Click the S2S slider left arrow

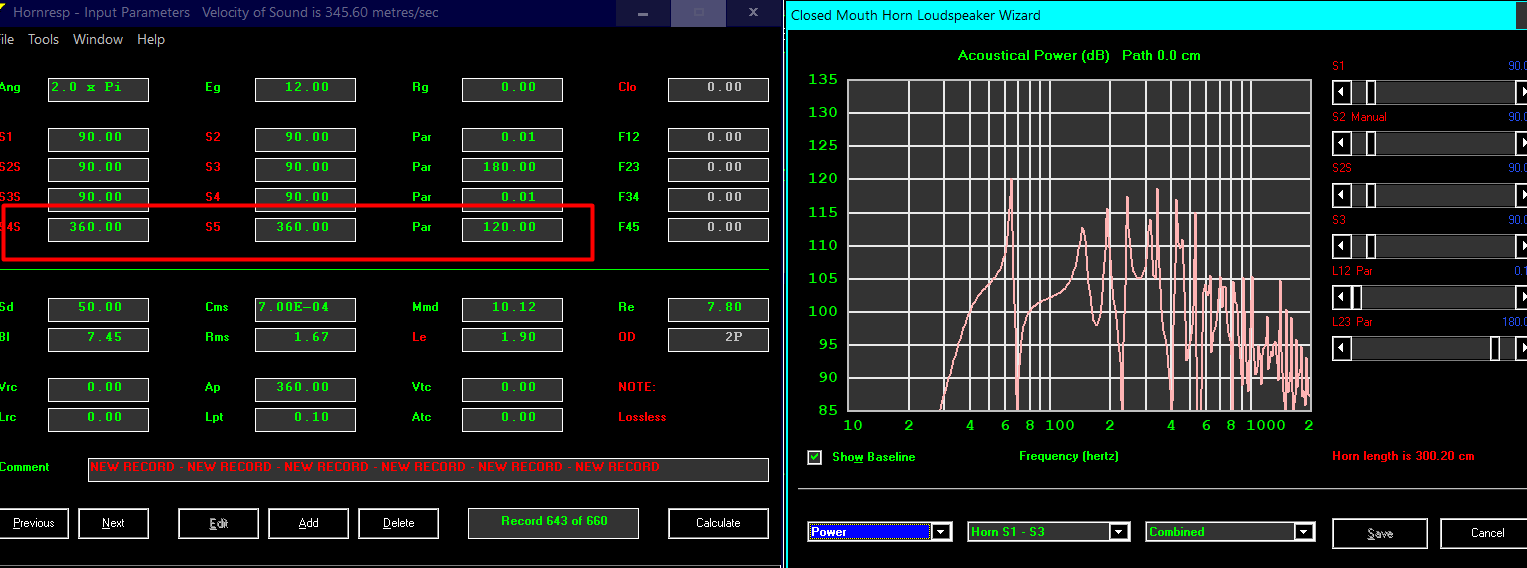pos(1342,195)
